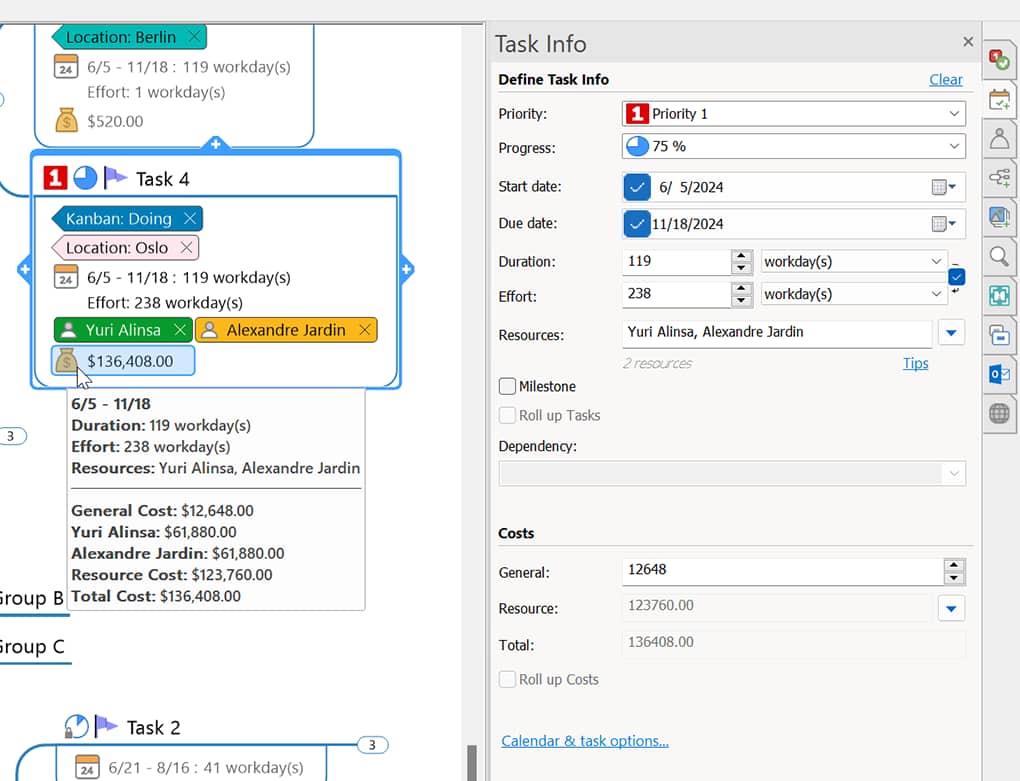
Task: Remove the Kanban: Doing tag
Action: [190, 219]
